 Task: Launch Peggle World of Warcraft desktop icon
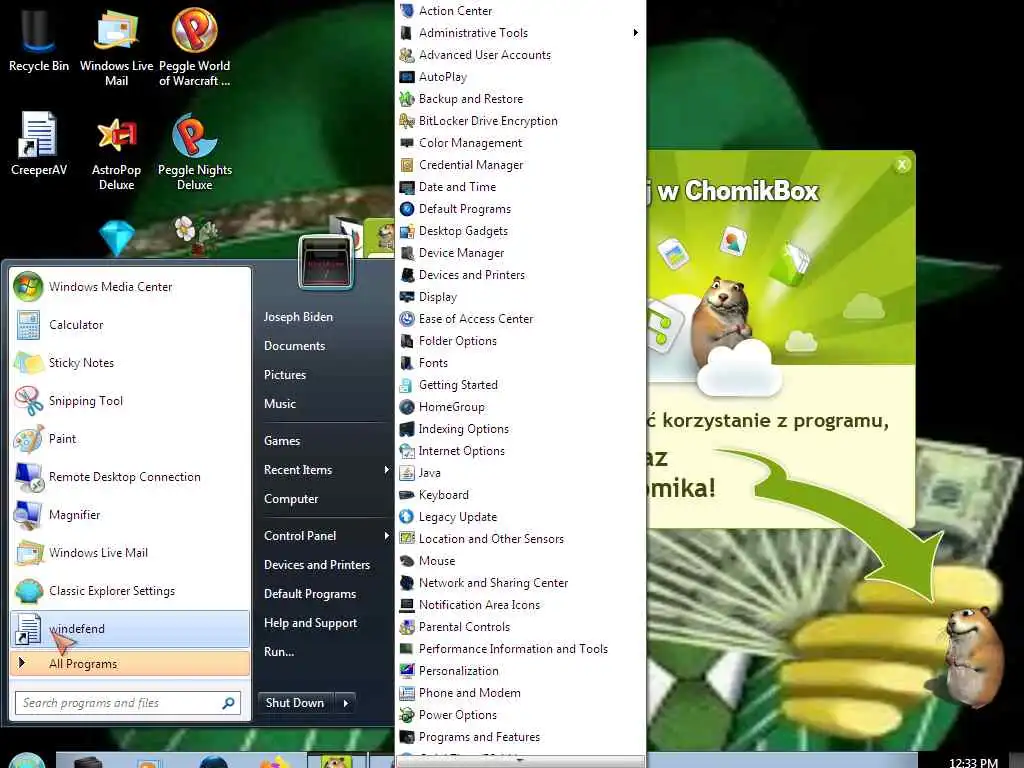pyautogui.click(x=195, y=47)
